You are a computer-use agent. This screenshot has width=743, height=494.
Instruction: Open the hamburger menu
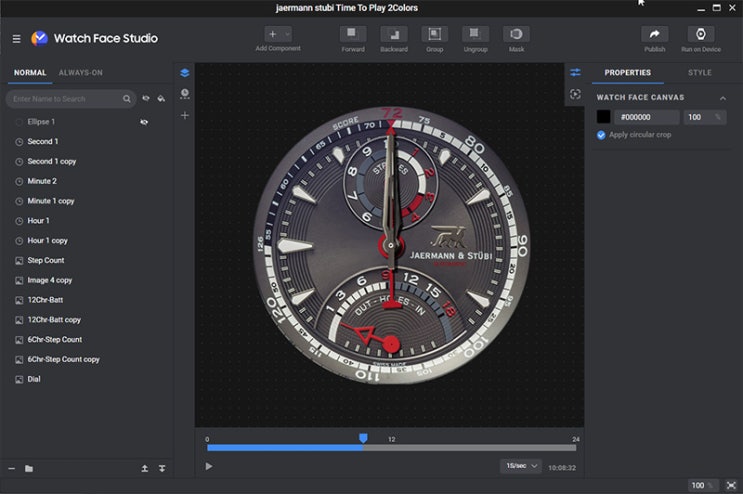tap(17, 38)
